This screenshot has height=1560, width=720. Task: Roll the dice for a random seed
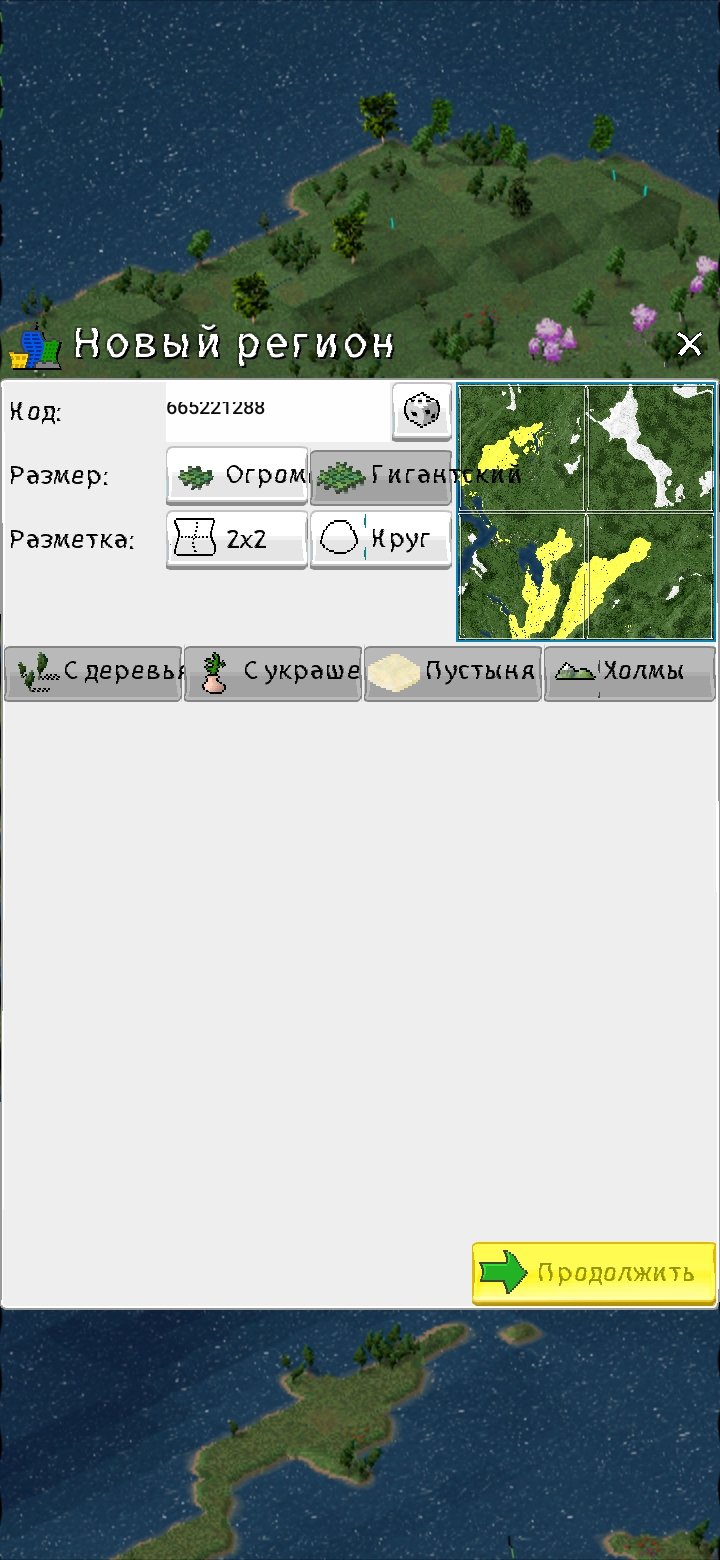tap(421, 411)
